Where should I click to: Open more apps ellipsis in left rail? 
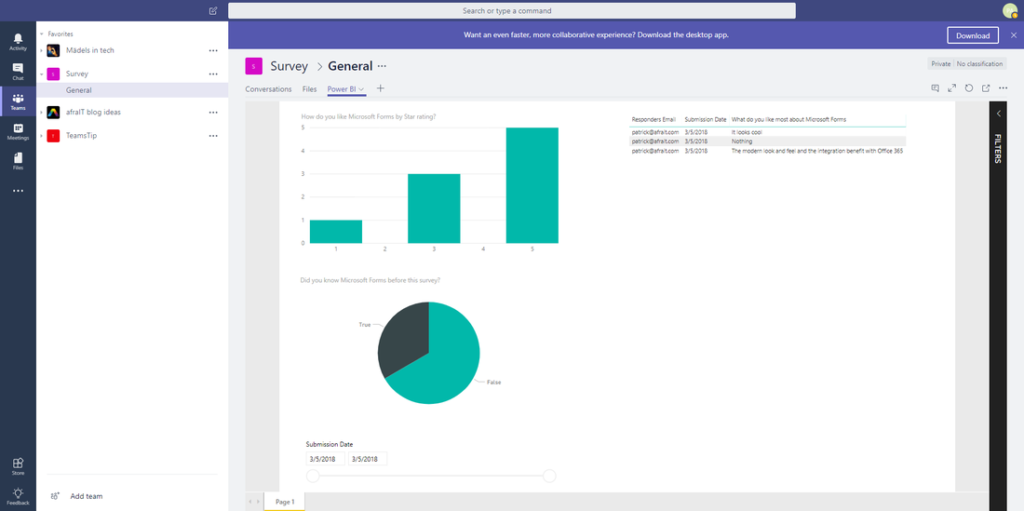[x=18, y=191]
